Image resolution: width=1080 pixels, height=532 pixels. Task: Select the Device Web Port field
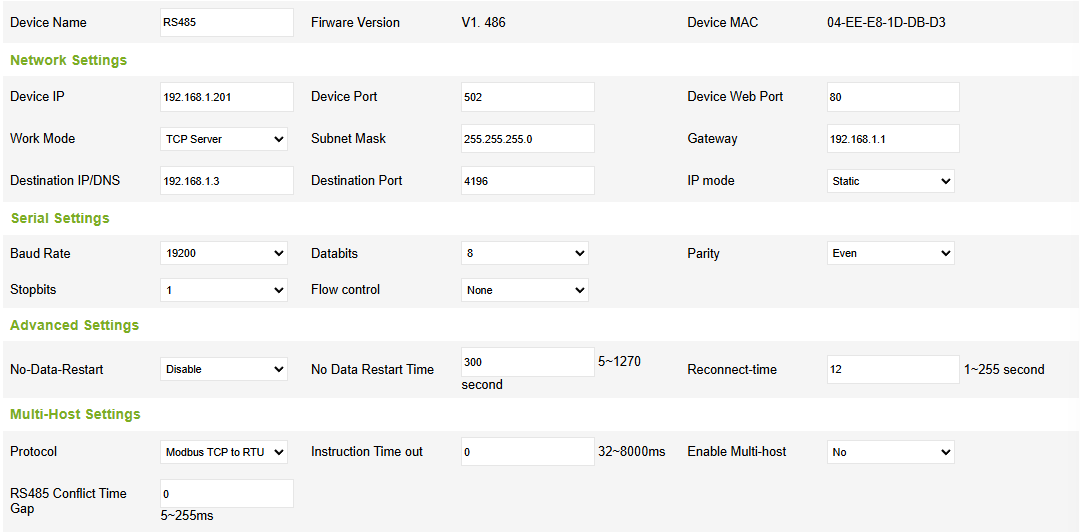[893, 97]
